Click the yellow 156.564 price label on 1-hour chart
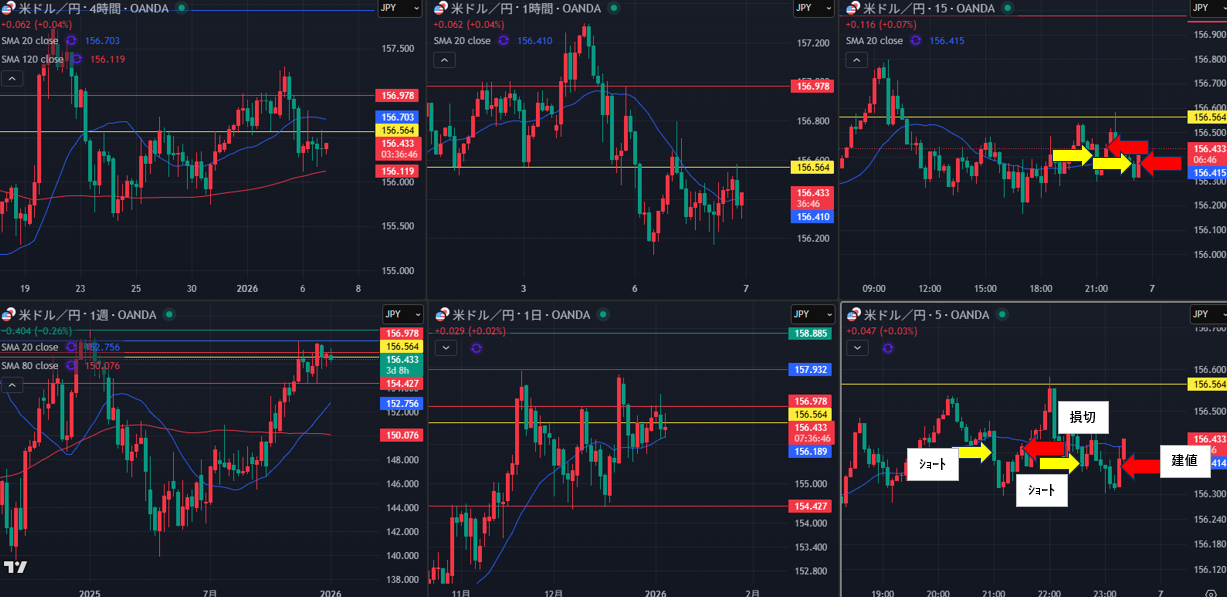This screenshot has width=1227, height=597. (x=811, y=167)
